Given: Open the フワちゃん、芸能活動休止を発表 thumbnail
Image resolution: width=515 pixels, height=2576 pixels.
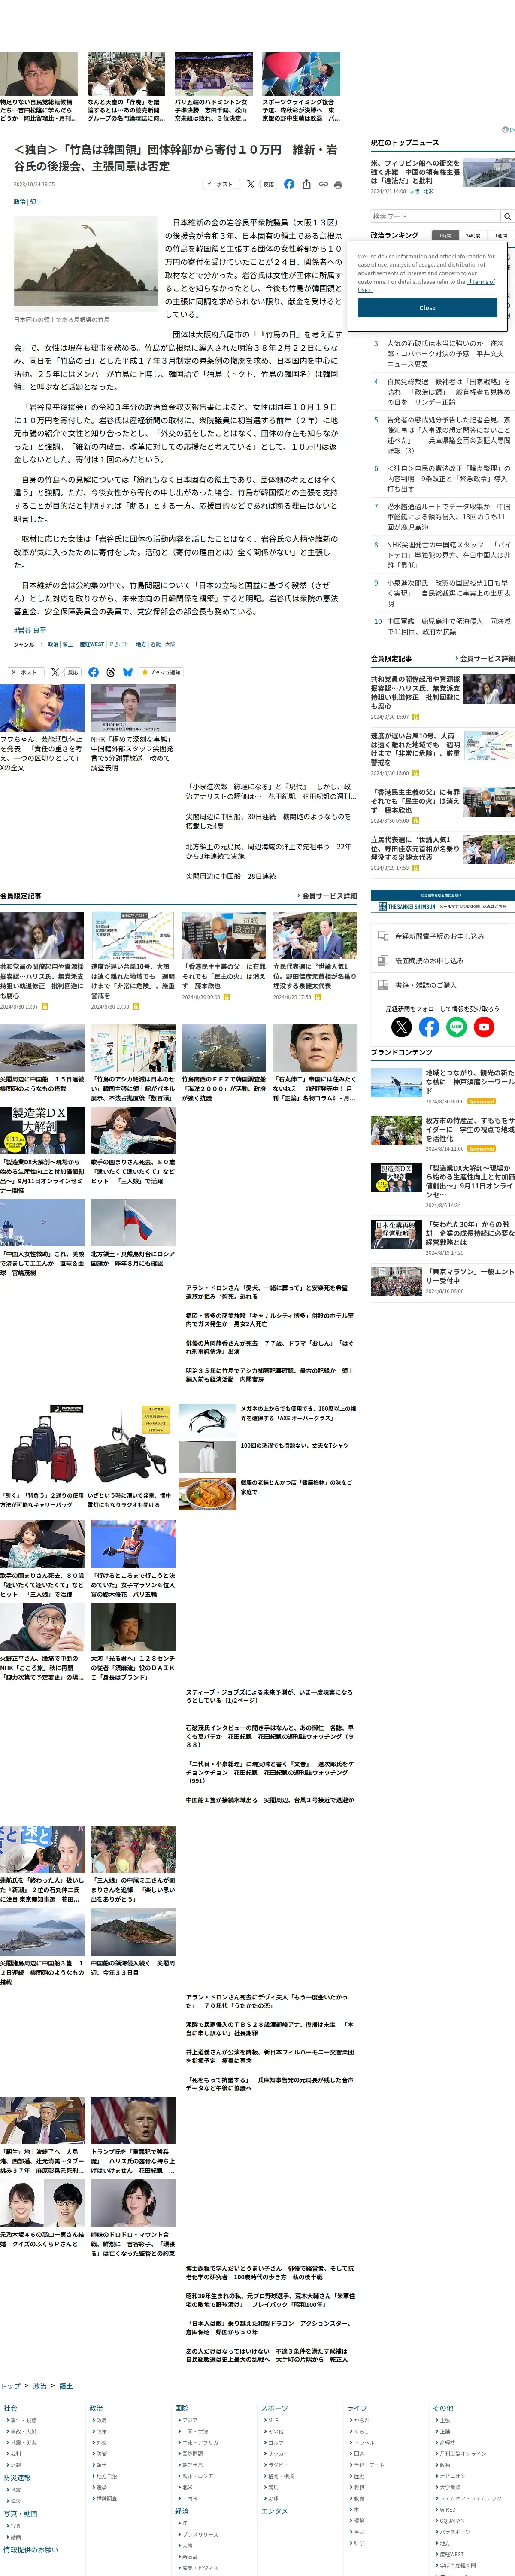Looking at the screenshot, I should point(42,707).
